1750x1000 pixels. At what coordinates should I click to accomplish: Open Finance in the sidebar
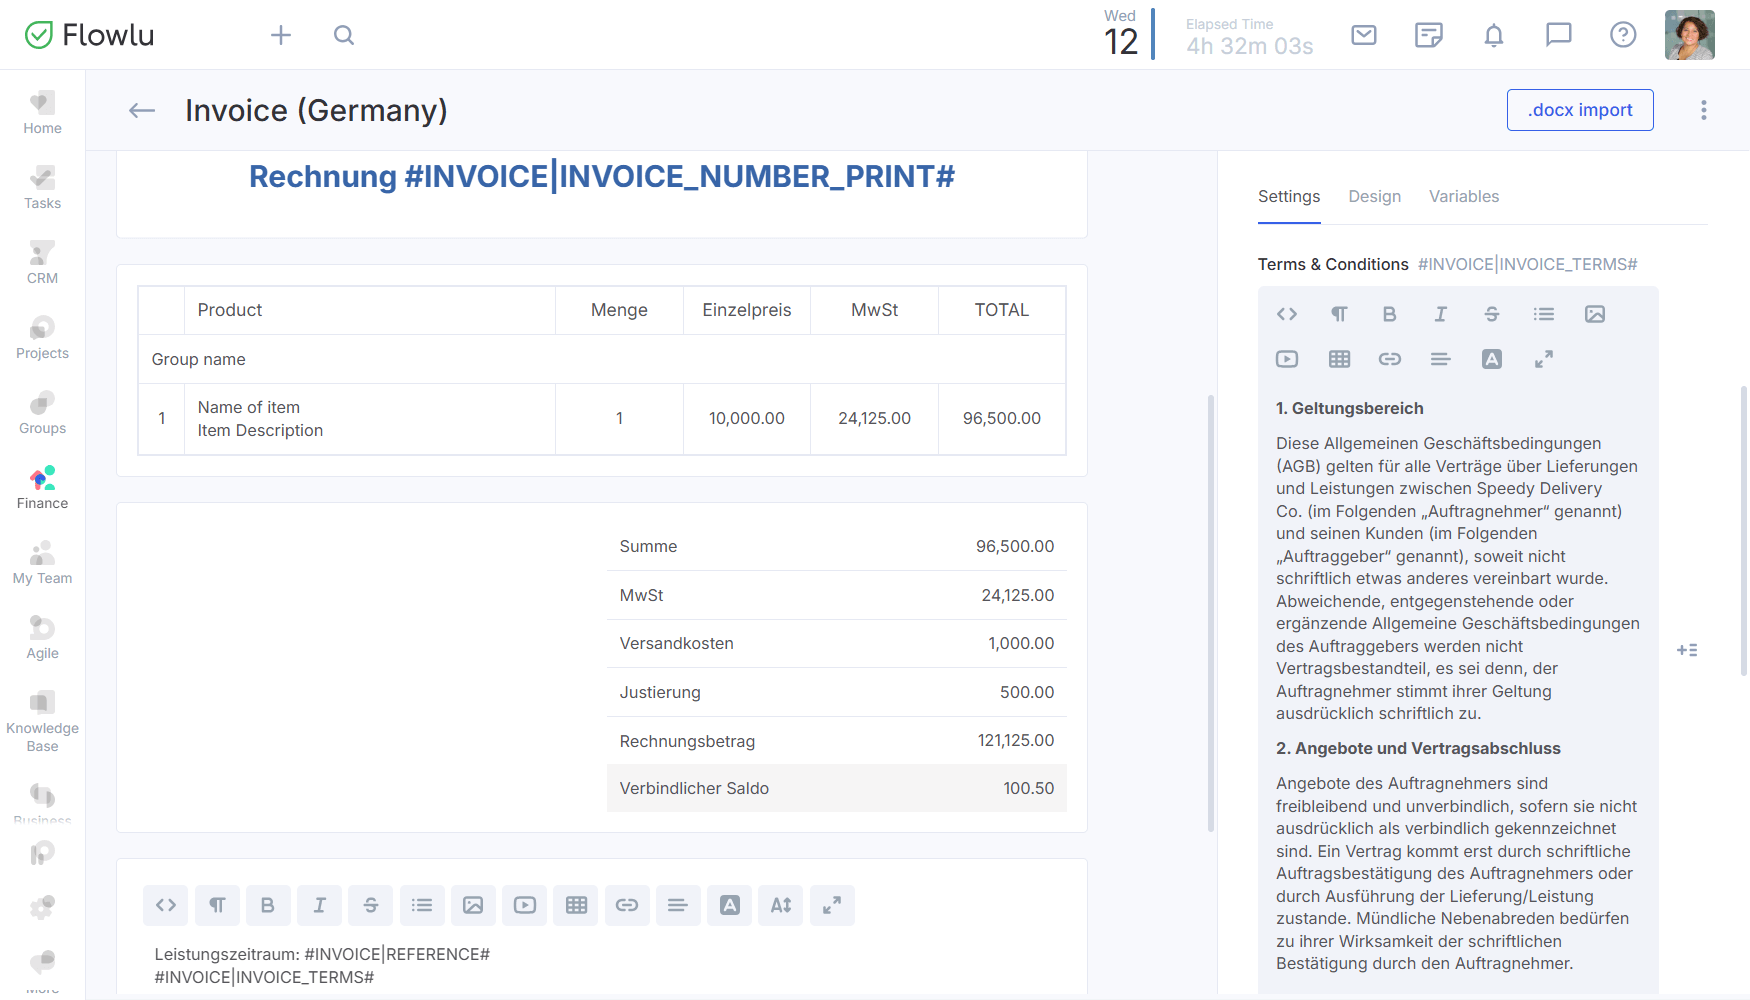point(42,488)
